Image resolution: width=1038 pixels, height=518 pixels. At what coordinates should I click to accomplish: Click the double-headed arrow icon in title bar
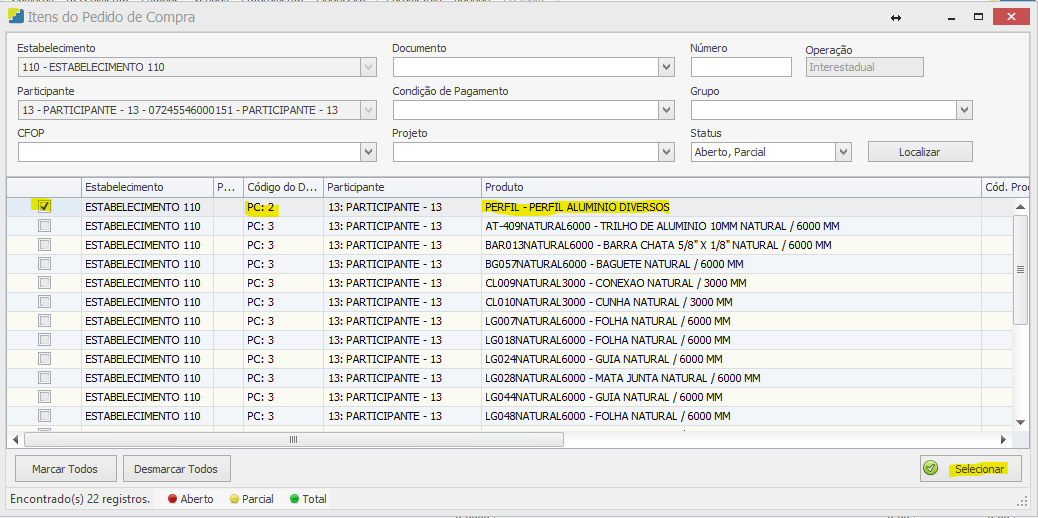pyautogui.click(x=896, y=18)
